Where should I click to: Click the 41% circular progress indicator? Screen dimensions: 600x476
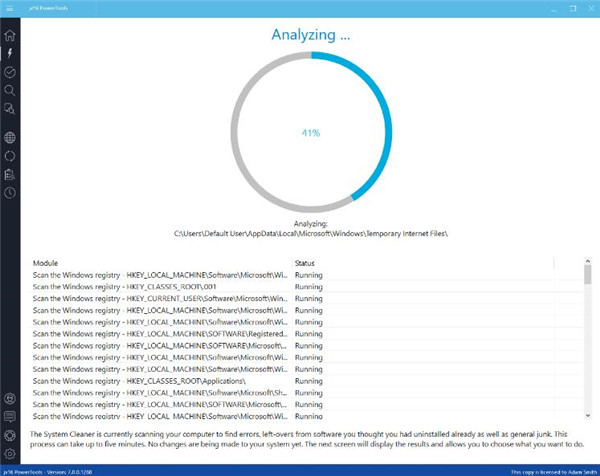pyautogui.click(x=310, y=132)
